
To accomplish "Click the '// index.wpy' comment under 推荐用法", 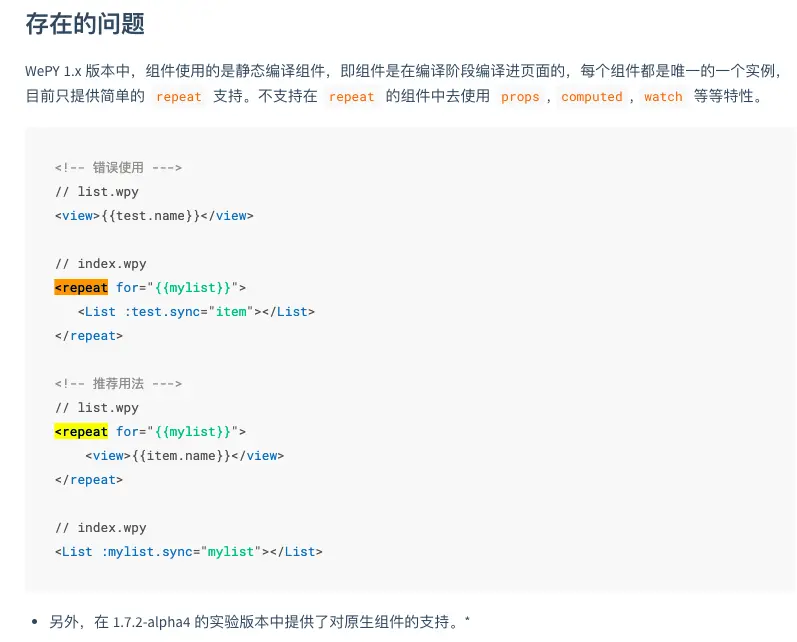I will click(x=101, y=527).
